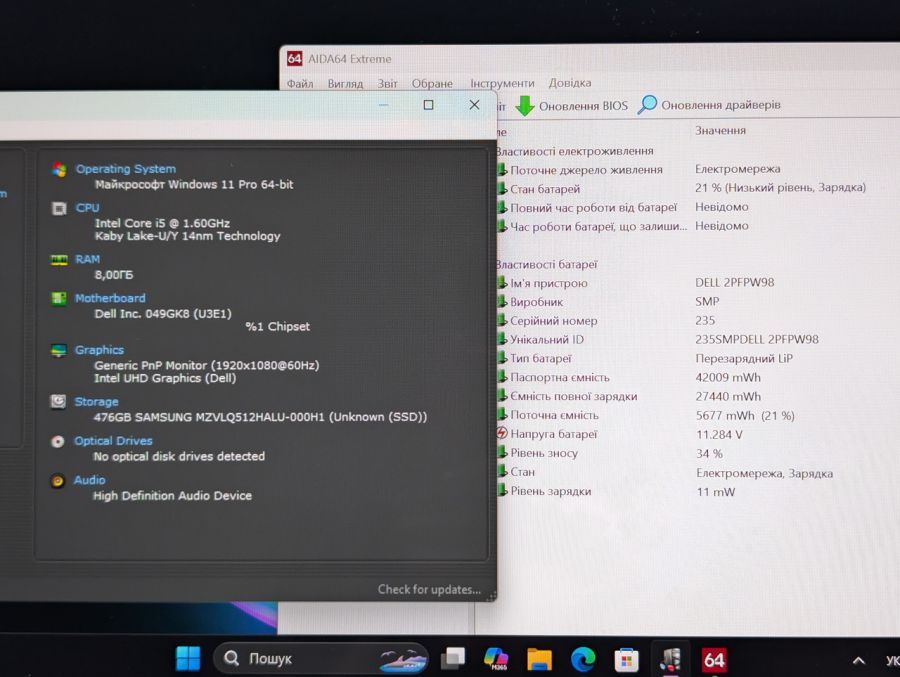Open the Operating System section link
The image size is (900, 677).
tap(126, 169)
